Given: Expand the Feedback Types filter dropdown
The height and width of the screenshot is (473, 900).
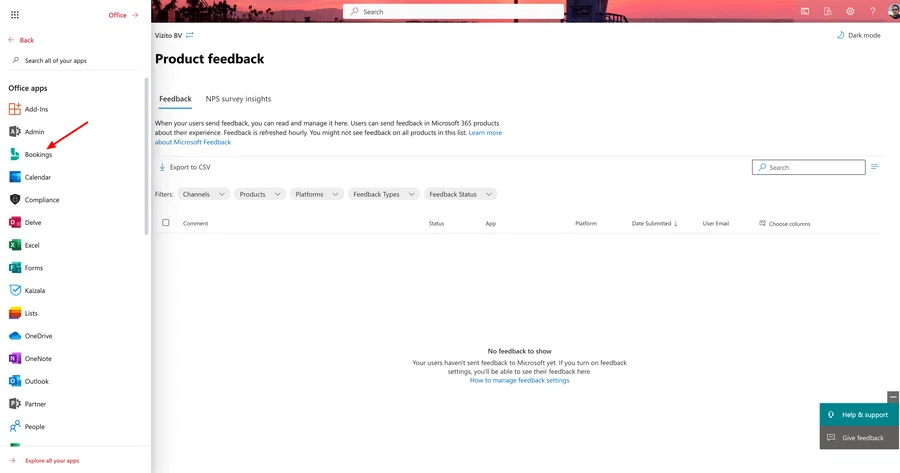Looking at the screenshot, I should tap(384, 194).
